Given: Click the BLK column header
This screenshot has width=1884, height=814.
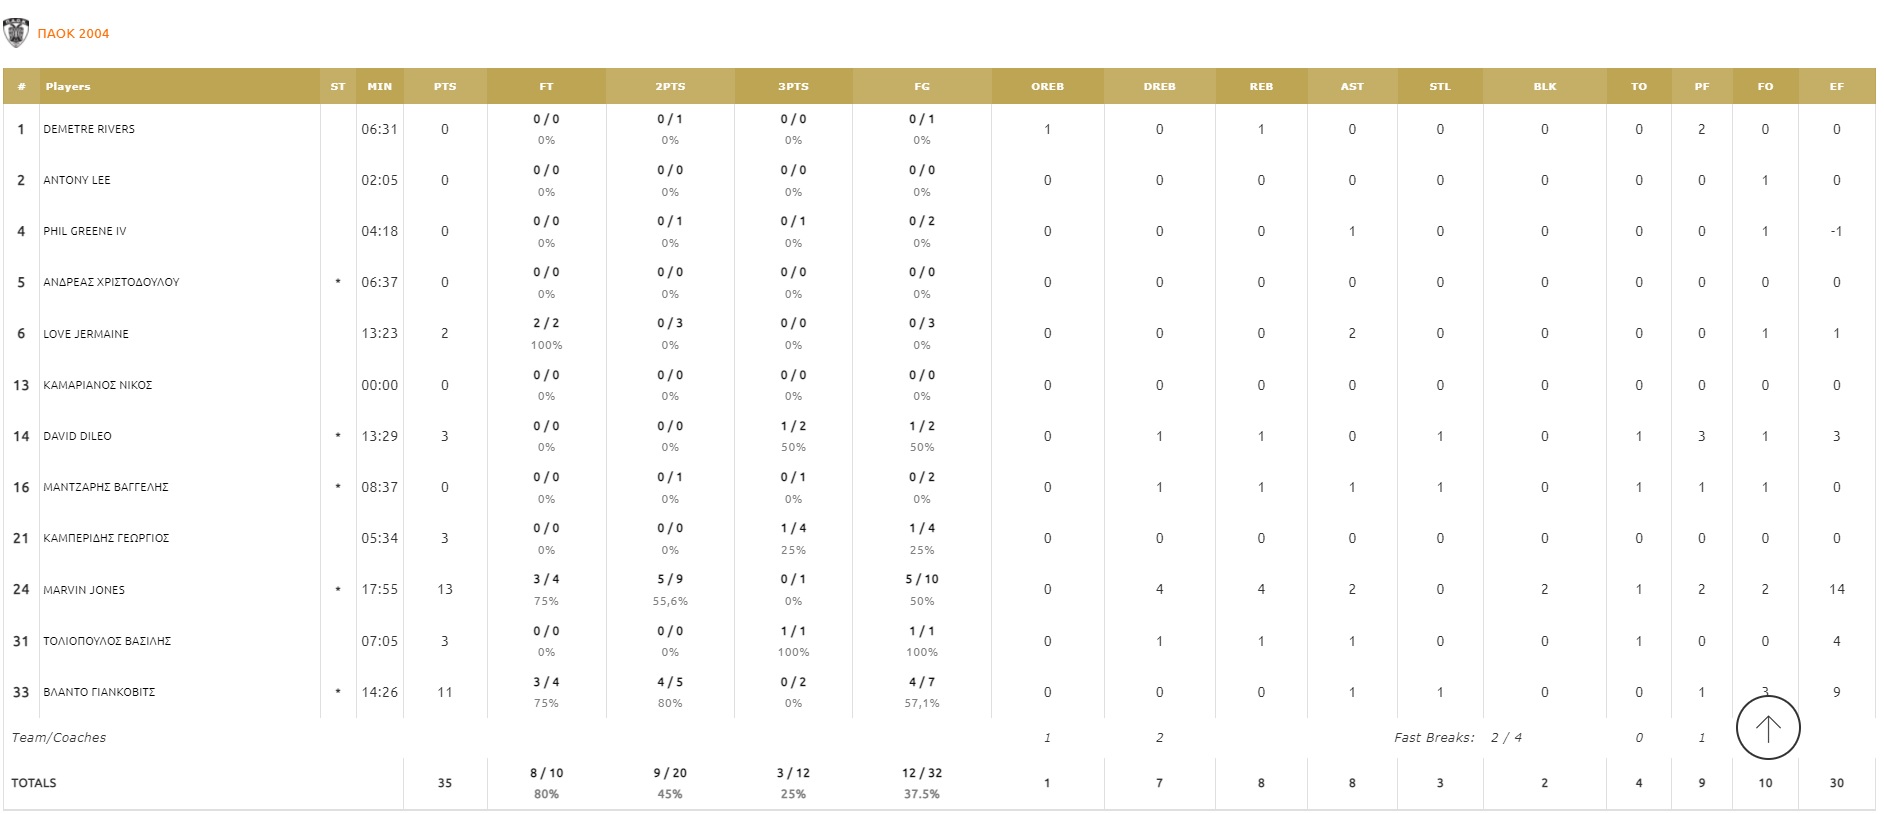Looking at the screenshot, I should click(1544, 87).
